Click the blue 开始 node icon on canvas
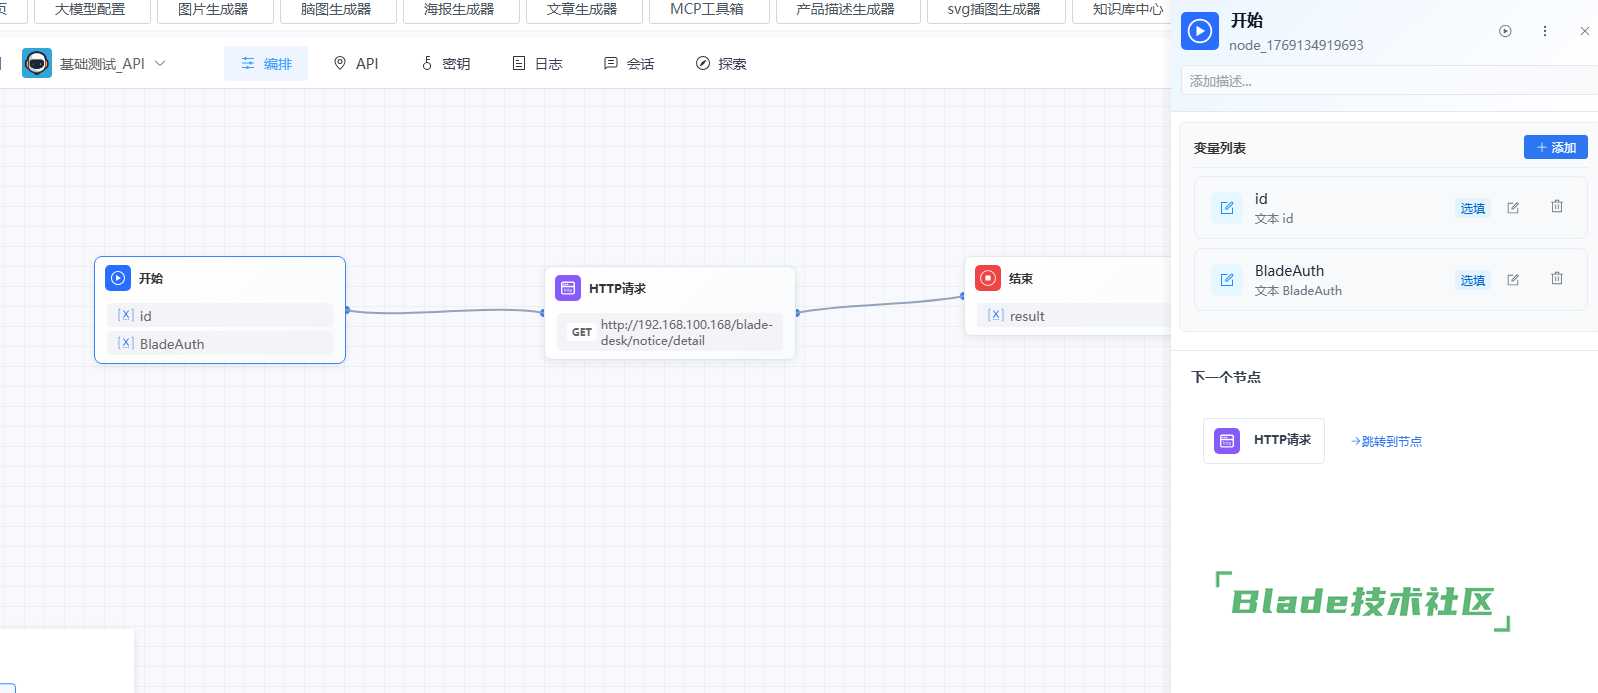The width and height of the screenshot is (1598, 693). click(118, 278)
